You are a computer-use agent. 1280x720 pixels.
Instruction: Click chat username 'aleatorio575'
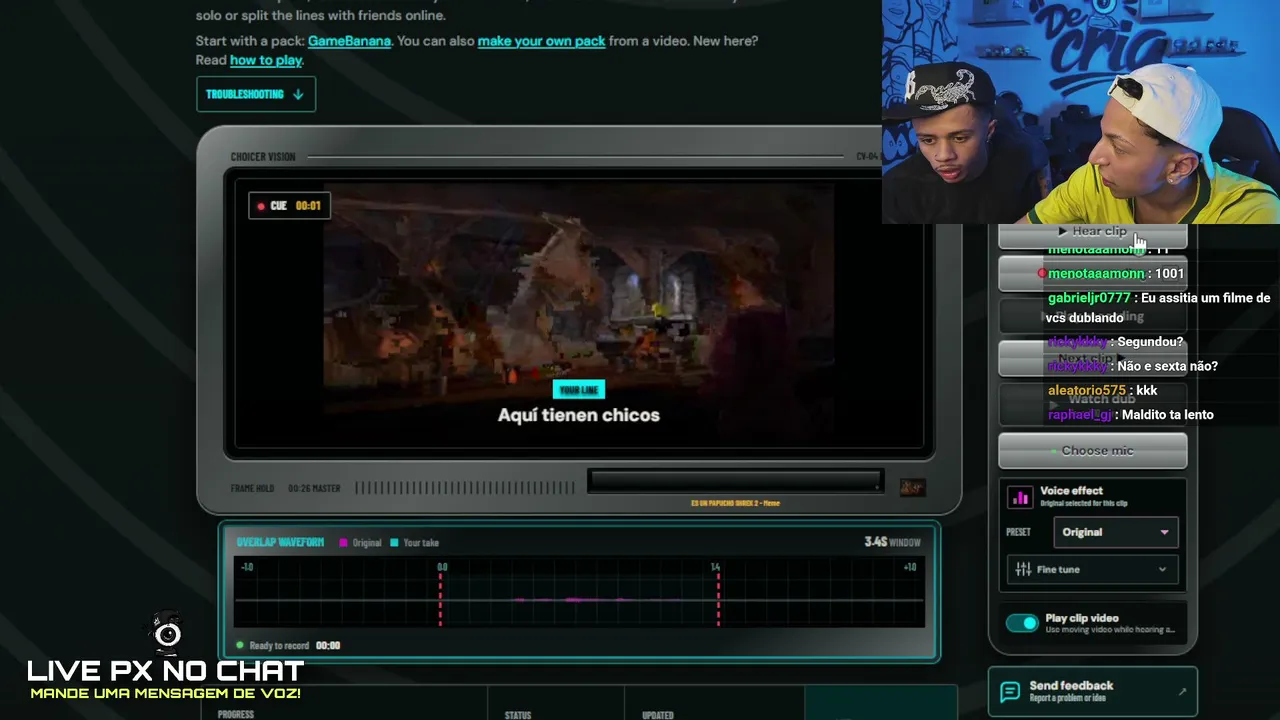point(1087,390)
